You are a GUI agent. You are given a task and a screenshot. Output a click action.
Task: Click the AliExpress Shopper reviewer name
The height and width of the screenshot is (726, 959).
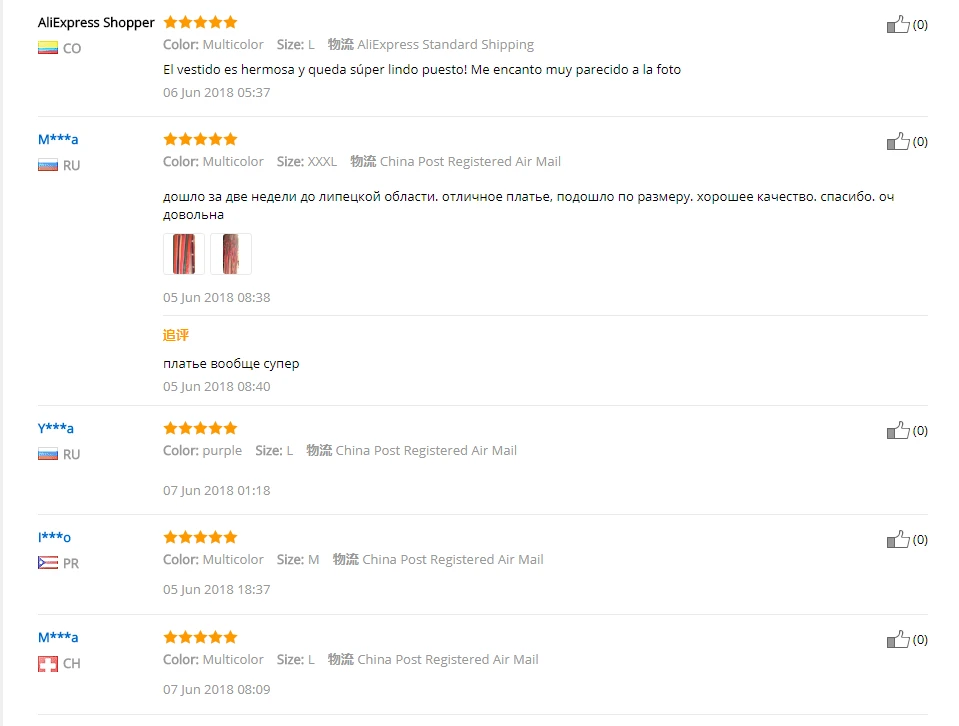tap(96, 23)
